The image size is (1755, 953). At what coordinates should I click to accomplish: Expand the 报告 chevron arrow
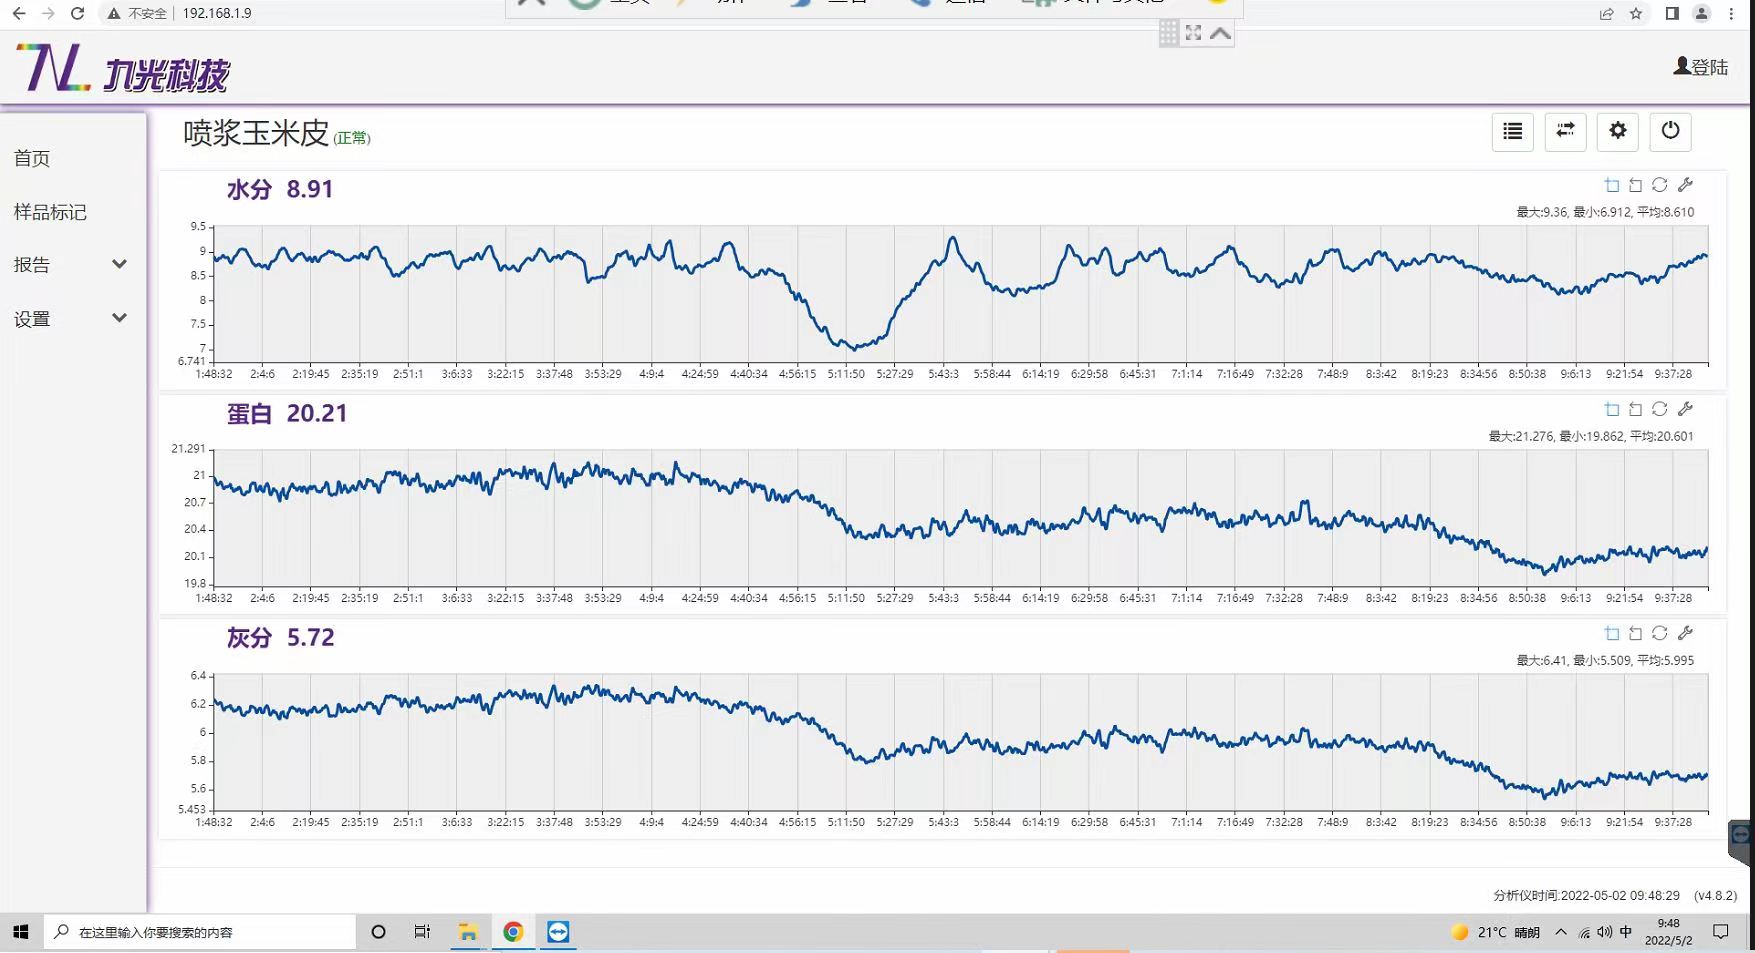pos(119,264)
